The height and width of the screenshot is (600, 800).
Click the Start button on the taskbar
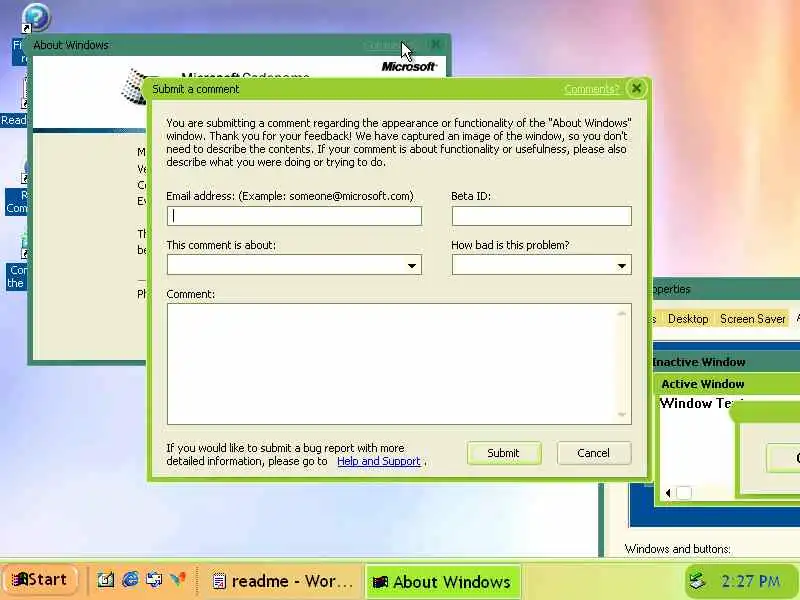40,580
